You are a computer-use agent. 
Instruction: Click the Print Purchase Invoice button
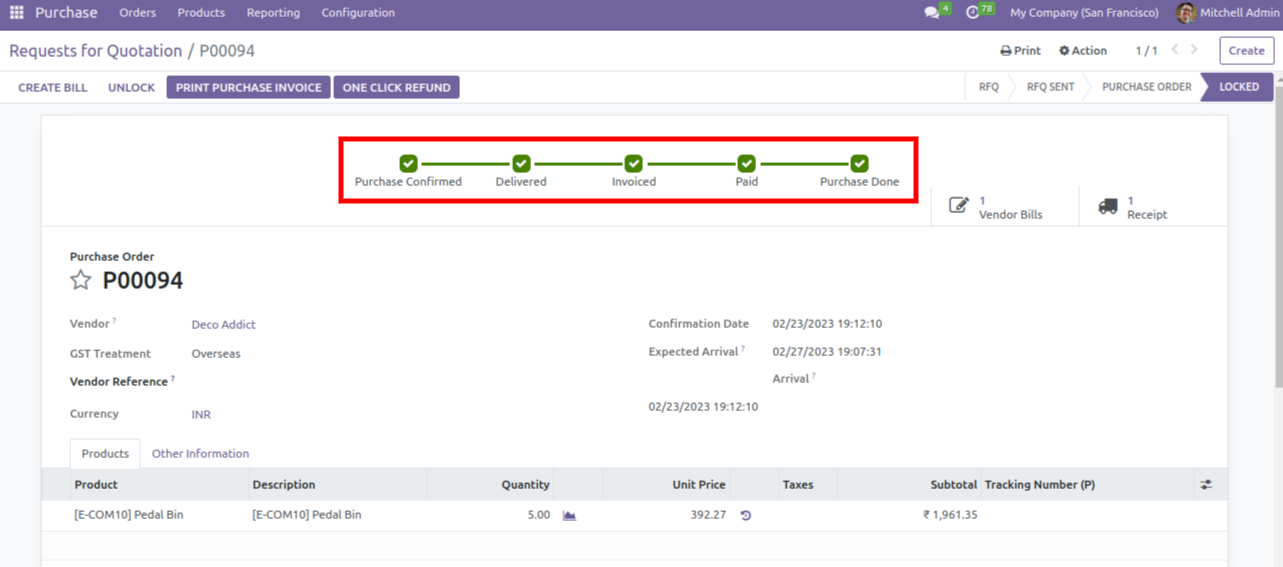(249, 88)
